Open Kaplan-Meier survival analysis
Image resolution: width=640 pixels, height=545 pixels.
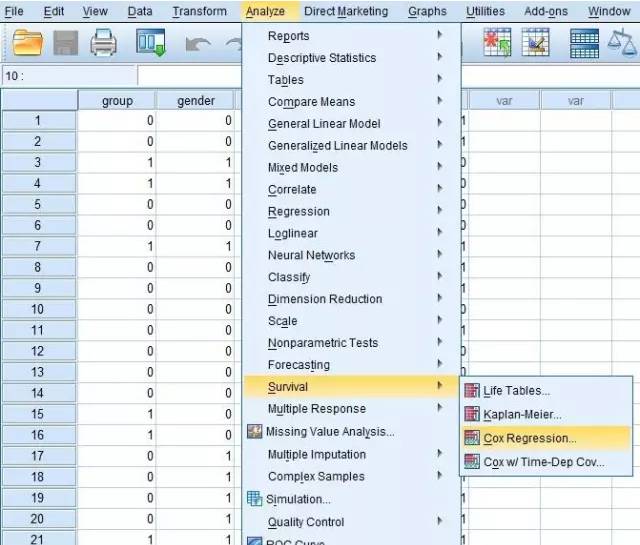[521, 414]
